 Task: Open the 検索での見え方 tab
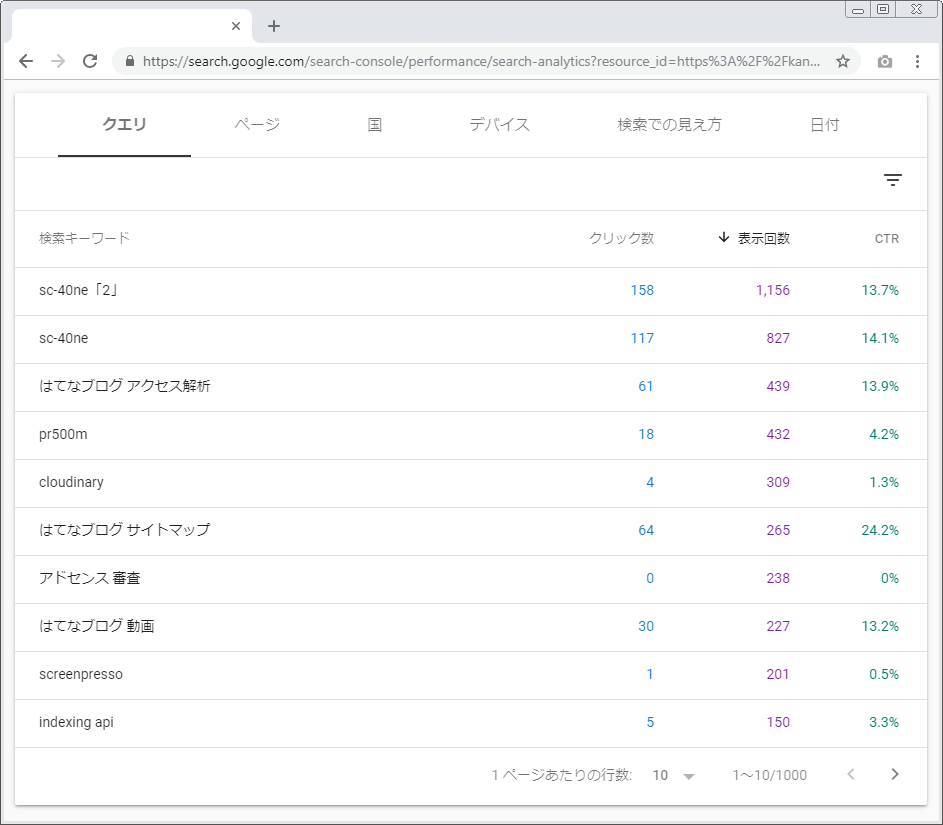click(669, 124)
